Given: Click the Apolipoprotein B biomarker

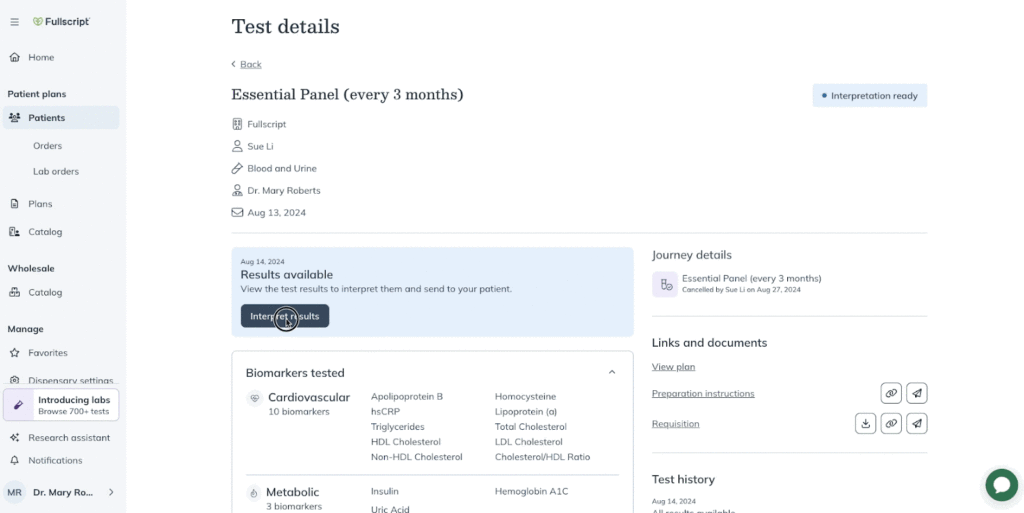Looking at the screenshot, I should tap(407, 397).
